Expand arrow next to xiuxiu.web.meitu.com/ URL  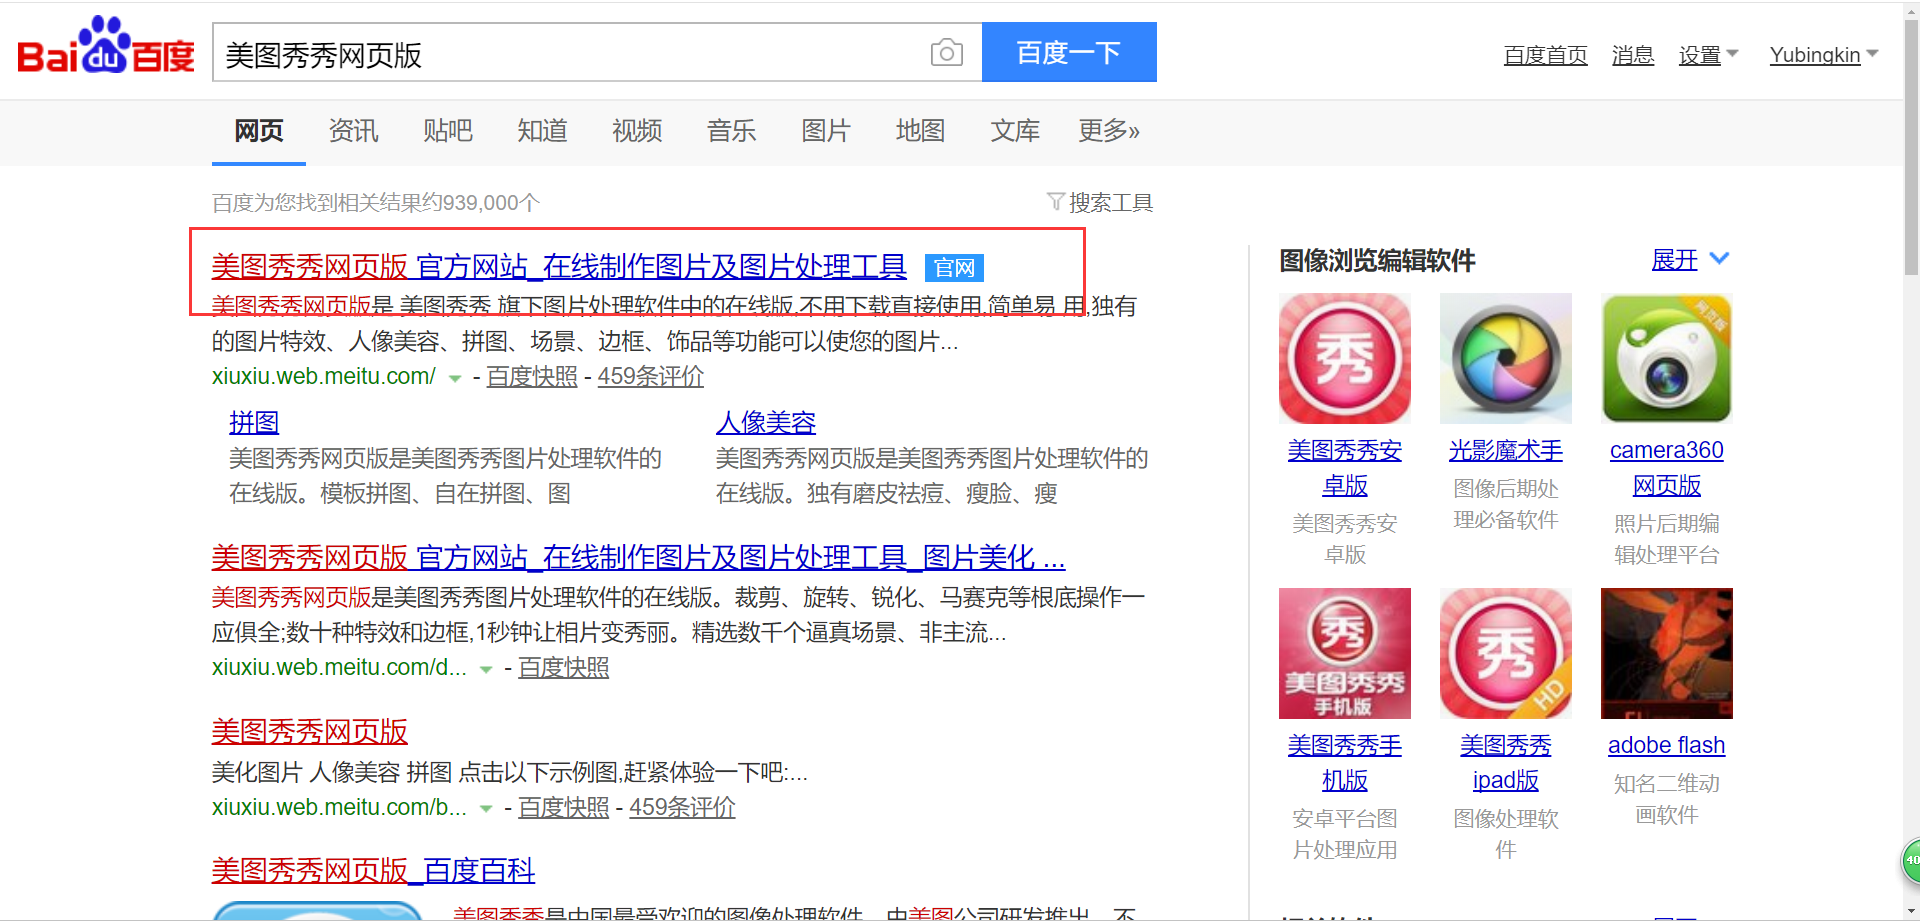455,378
